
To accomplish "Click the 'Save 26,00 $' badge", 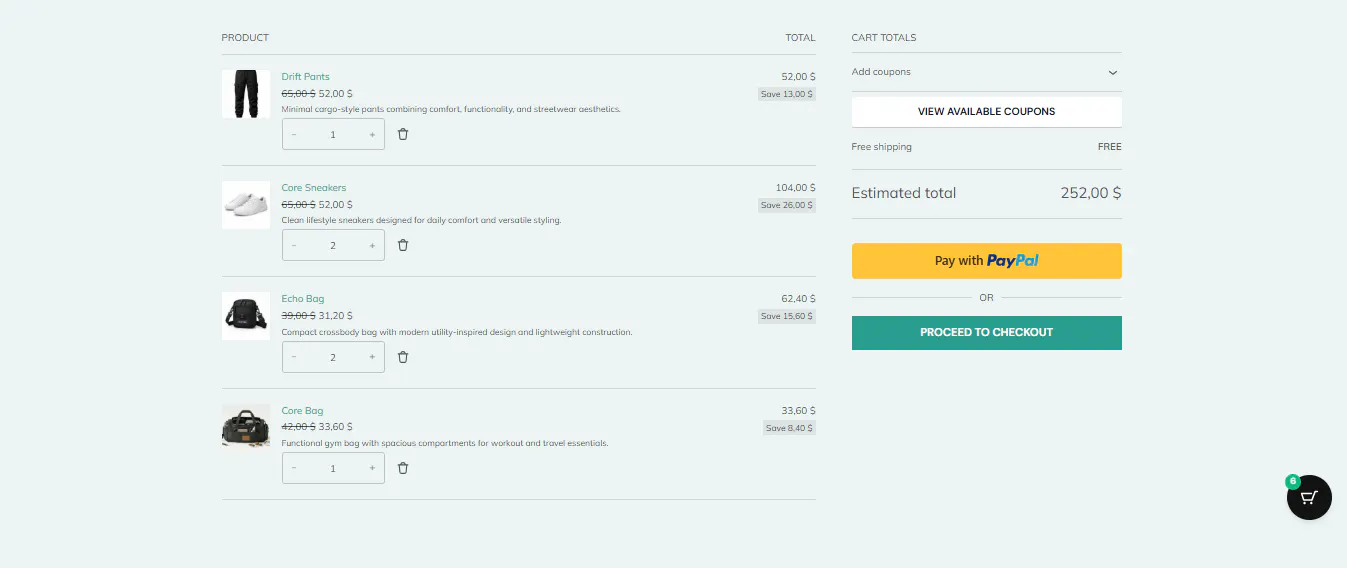I will pyautogui.click(x=787, y=205).
